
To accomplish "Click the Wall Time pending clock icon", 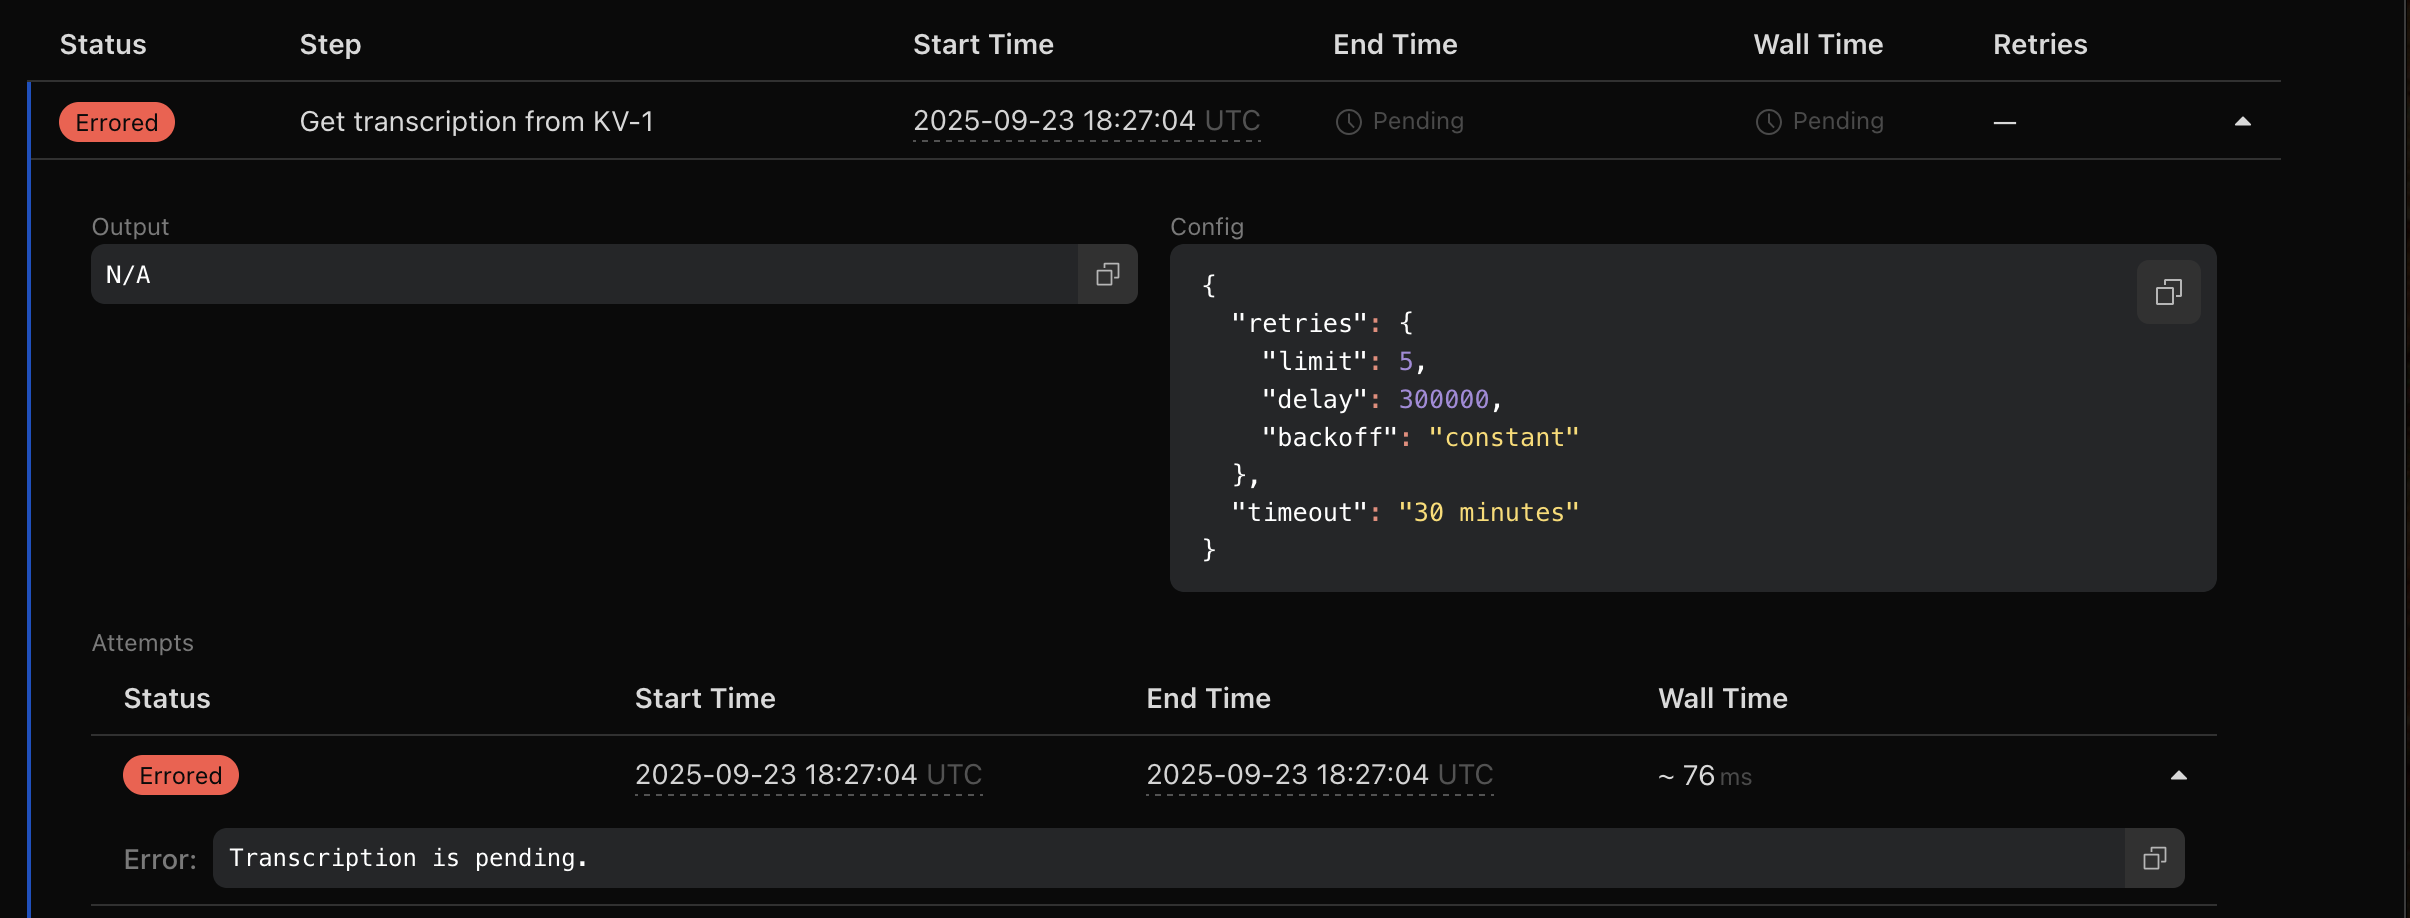I will click(x=1768, y=122).
